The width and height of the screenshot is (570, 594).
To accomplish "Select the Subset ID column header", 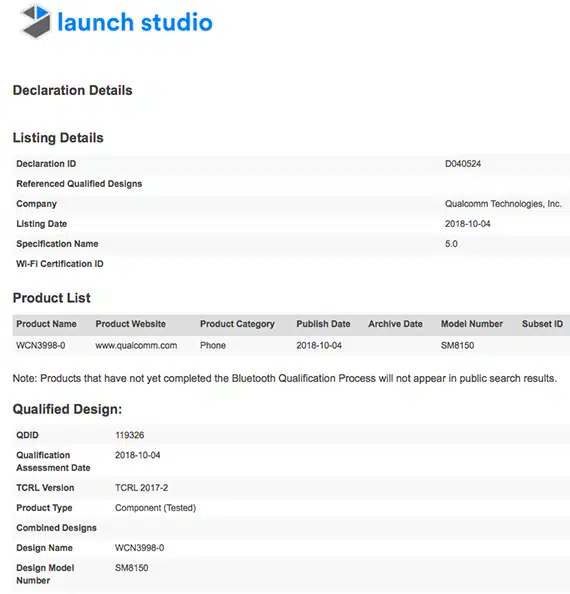I will [x=542, y=324].
